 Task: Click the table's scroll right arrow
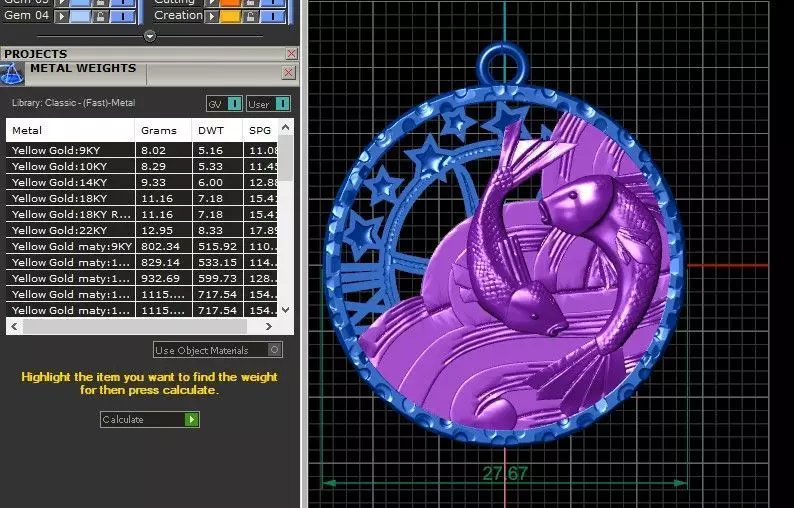269,326
